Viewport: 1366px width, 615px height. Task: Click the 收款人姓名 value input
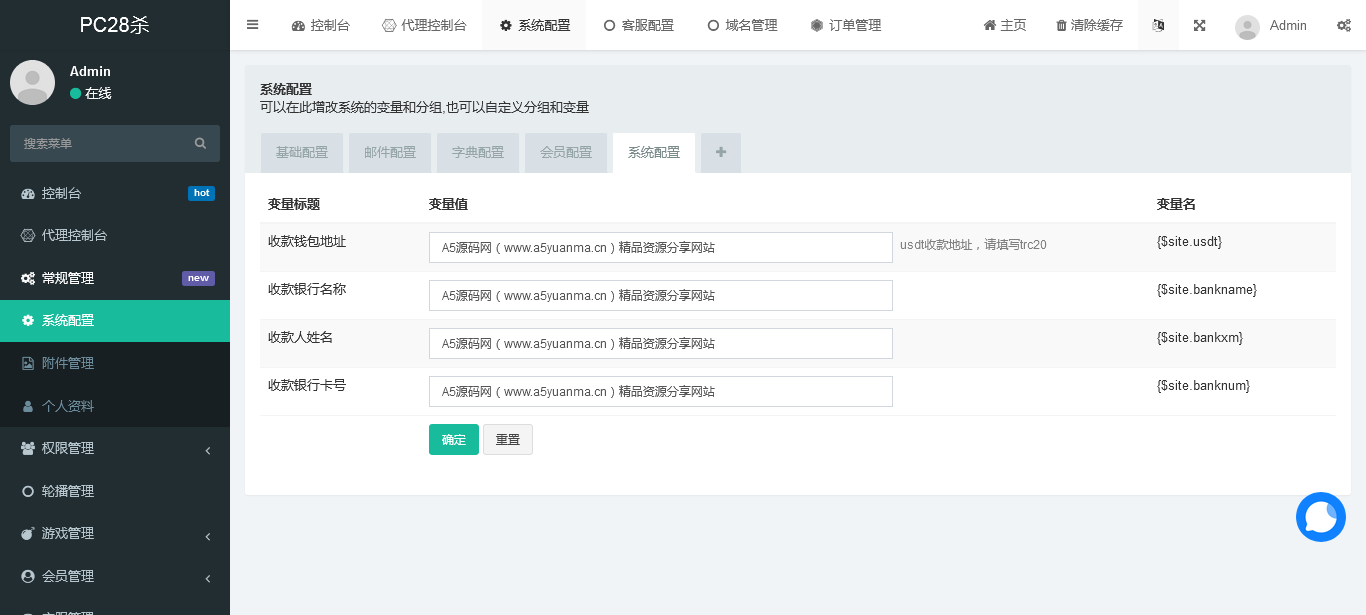point(661,344)
